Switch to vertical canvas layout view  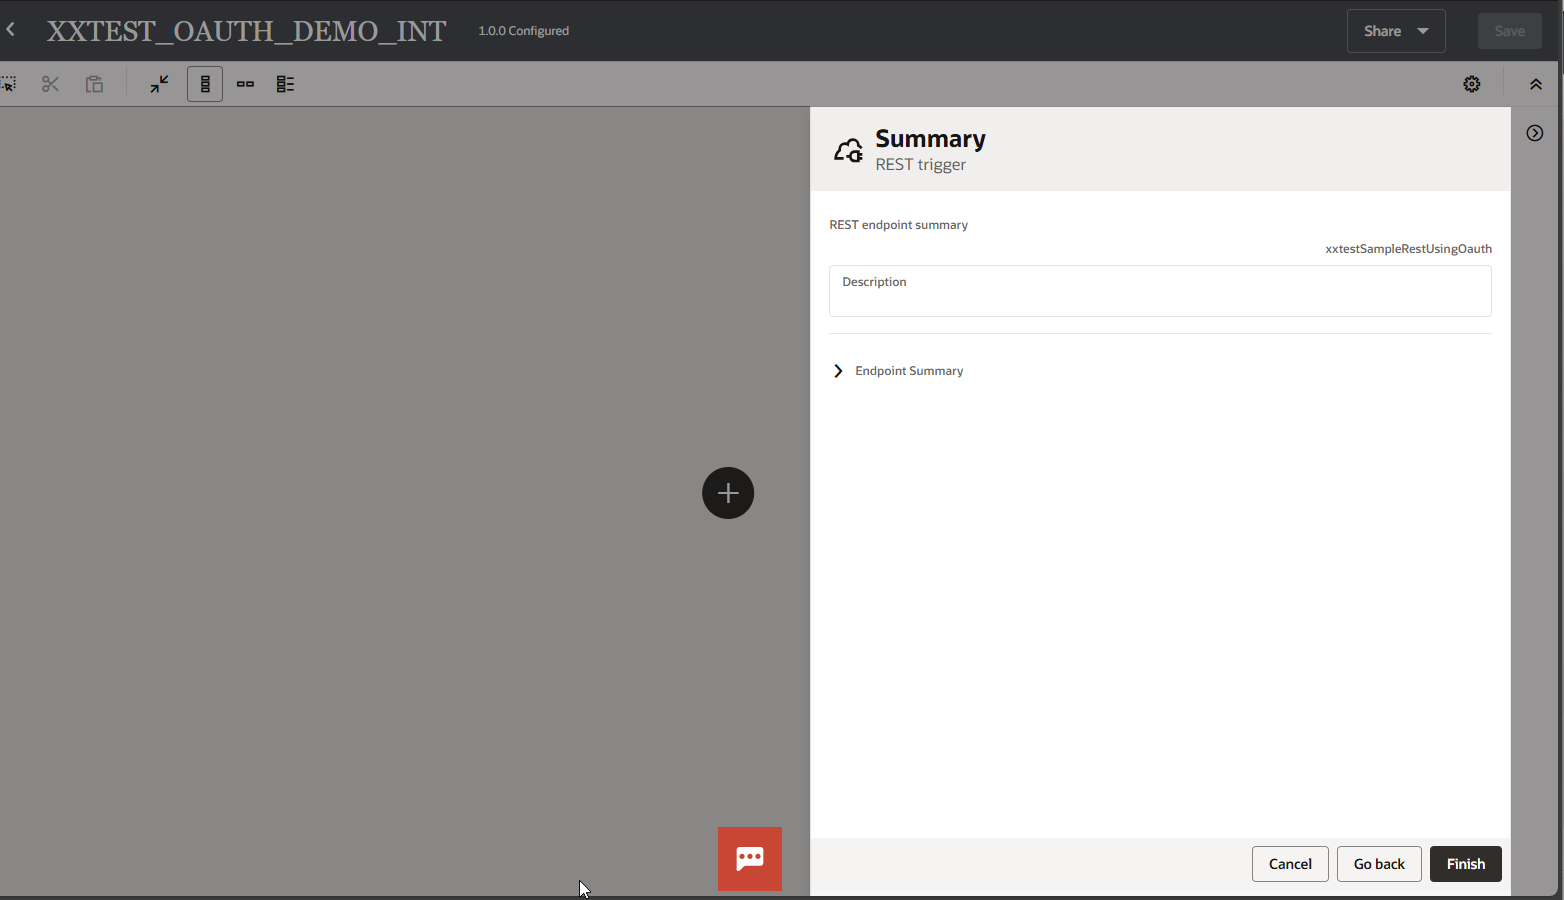click(205, 84)
